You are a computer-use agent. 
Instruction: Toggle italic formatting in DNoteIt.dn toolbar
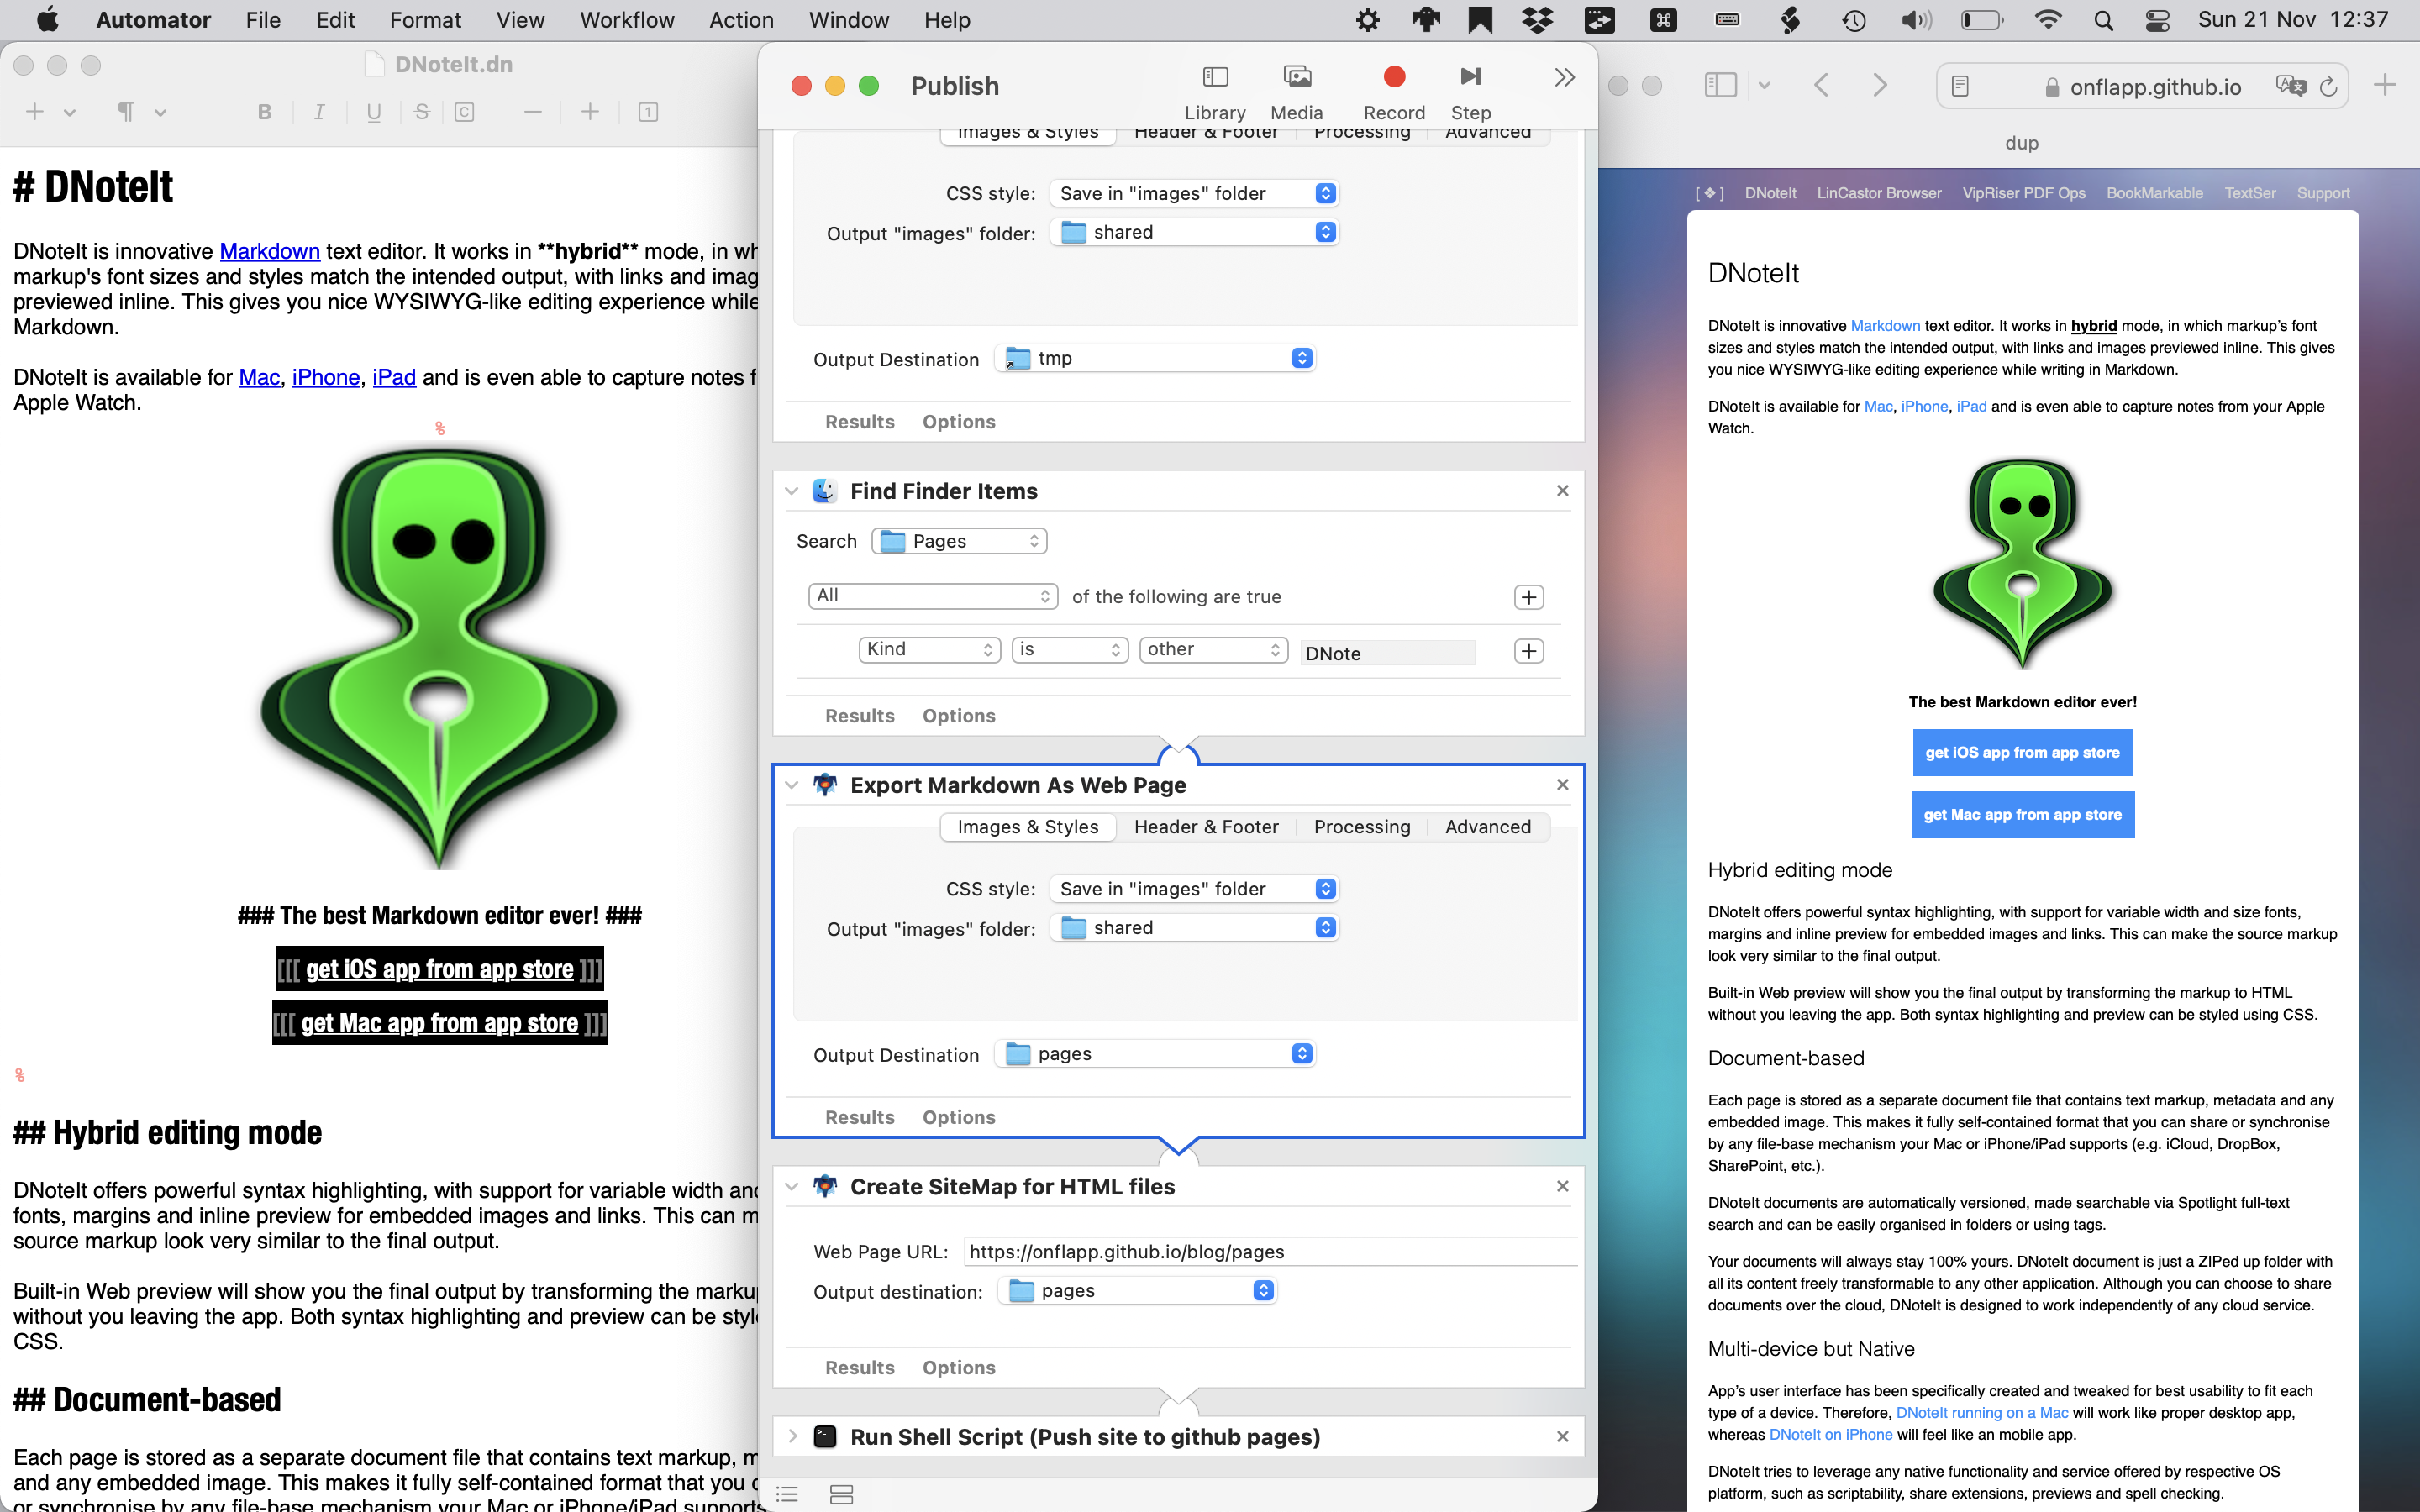click(x=319, y=112)
